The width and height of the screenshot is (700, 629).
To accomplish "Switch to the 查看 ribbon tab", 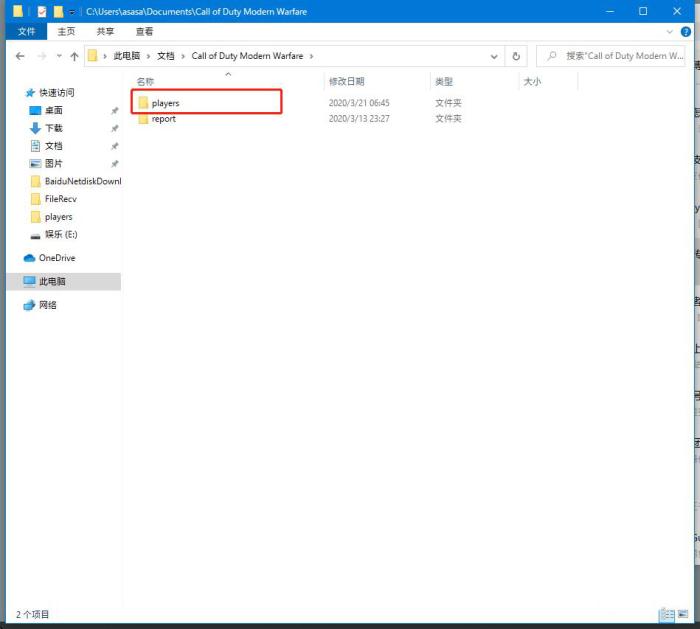I will [x=144, y=31].
